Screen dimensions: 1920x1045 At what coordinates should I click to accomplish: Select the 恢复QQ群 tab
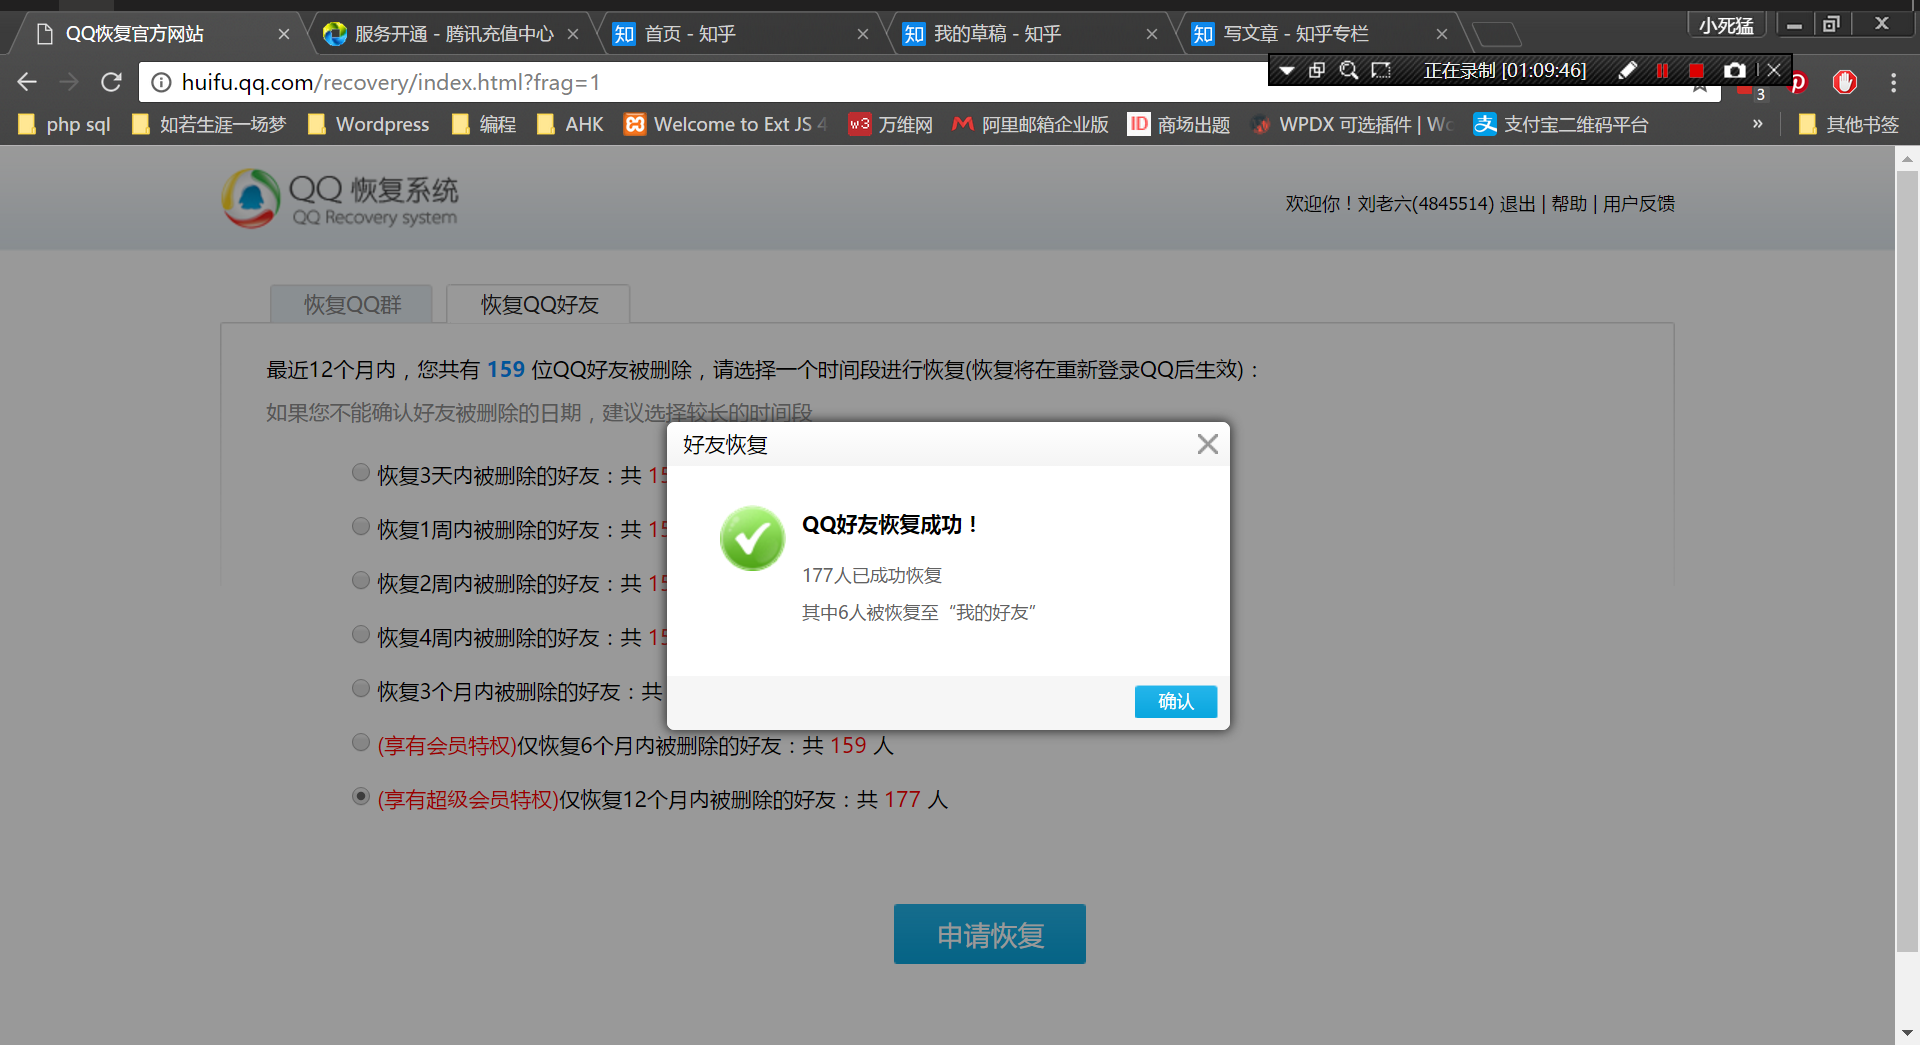coord(352,304)
